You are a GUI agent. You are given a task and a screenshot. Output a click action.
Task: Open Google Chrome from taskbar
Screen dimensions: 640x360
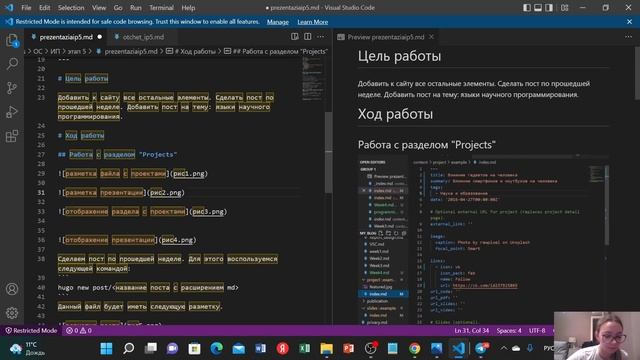coord(415,349)
